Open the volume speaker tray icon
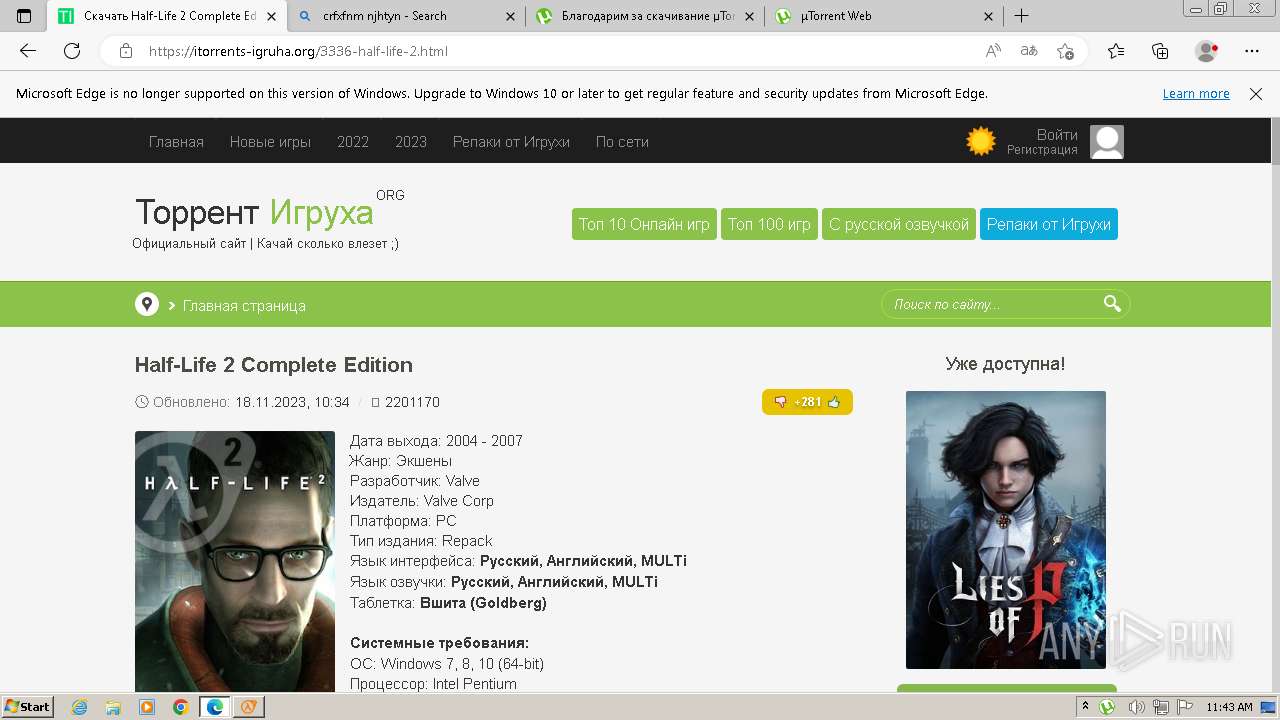Screen dimensions: 1280x720 [x=1137, y=707]
